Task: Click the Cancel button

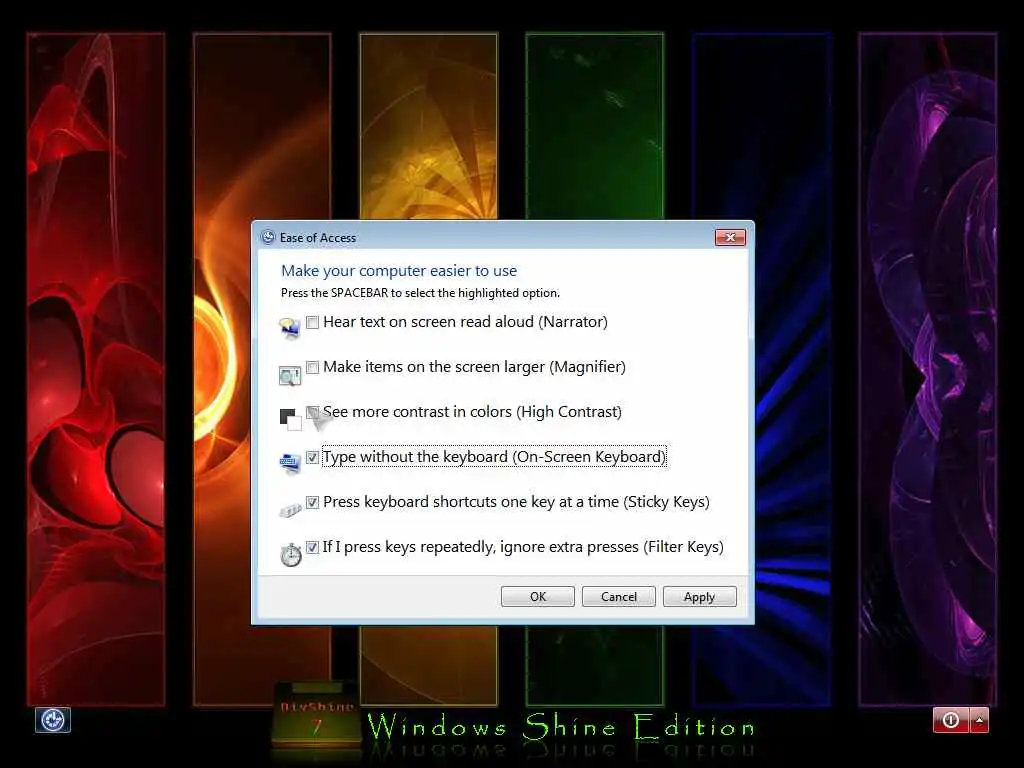Action: 619,597
